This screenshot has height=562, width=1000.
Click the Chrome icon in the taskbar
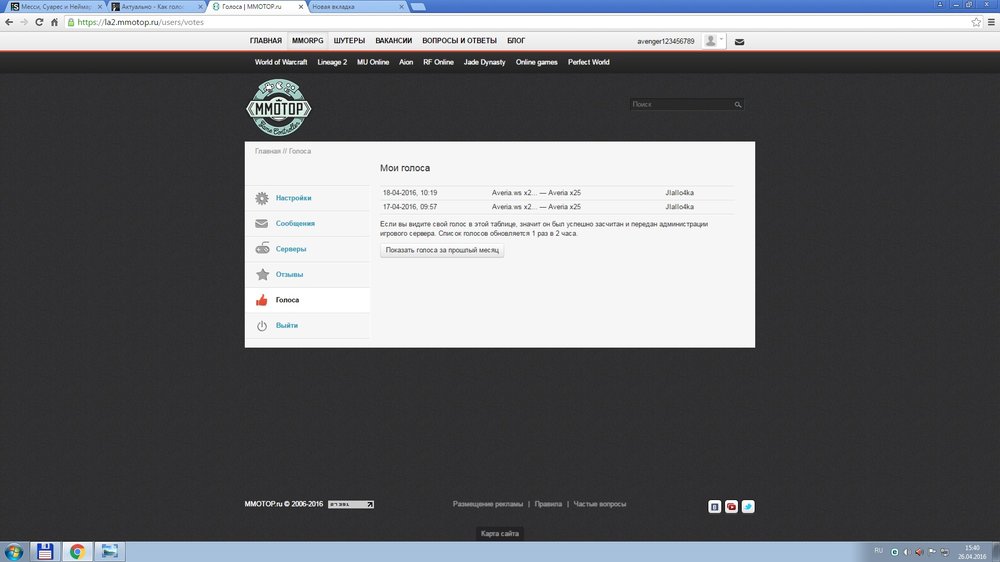click(x=76, y=551)
